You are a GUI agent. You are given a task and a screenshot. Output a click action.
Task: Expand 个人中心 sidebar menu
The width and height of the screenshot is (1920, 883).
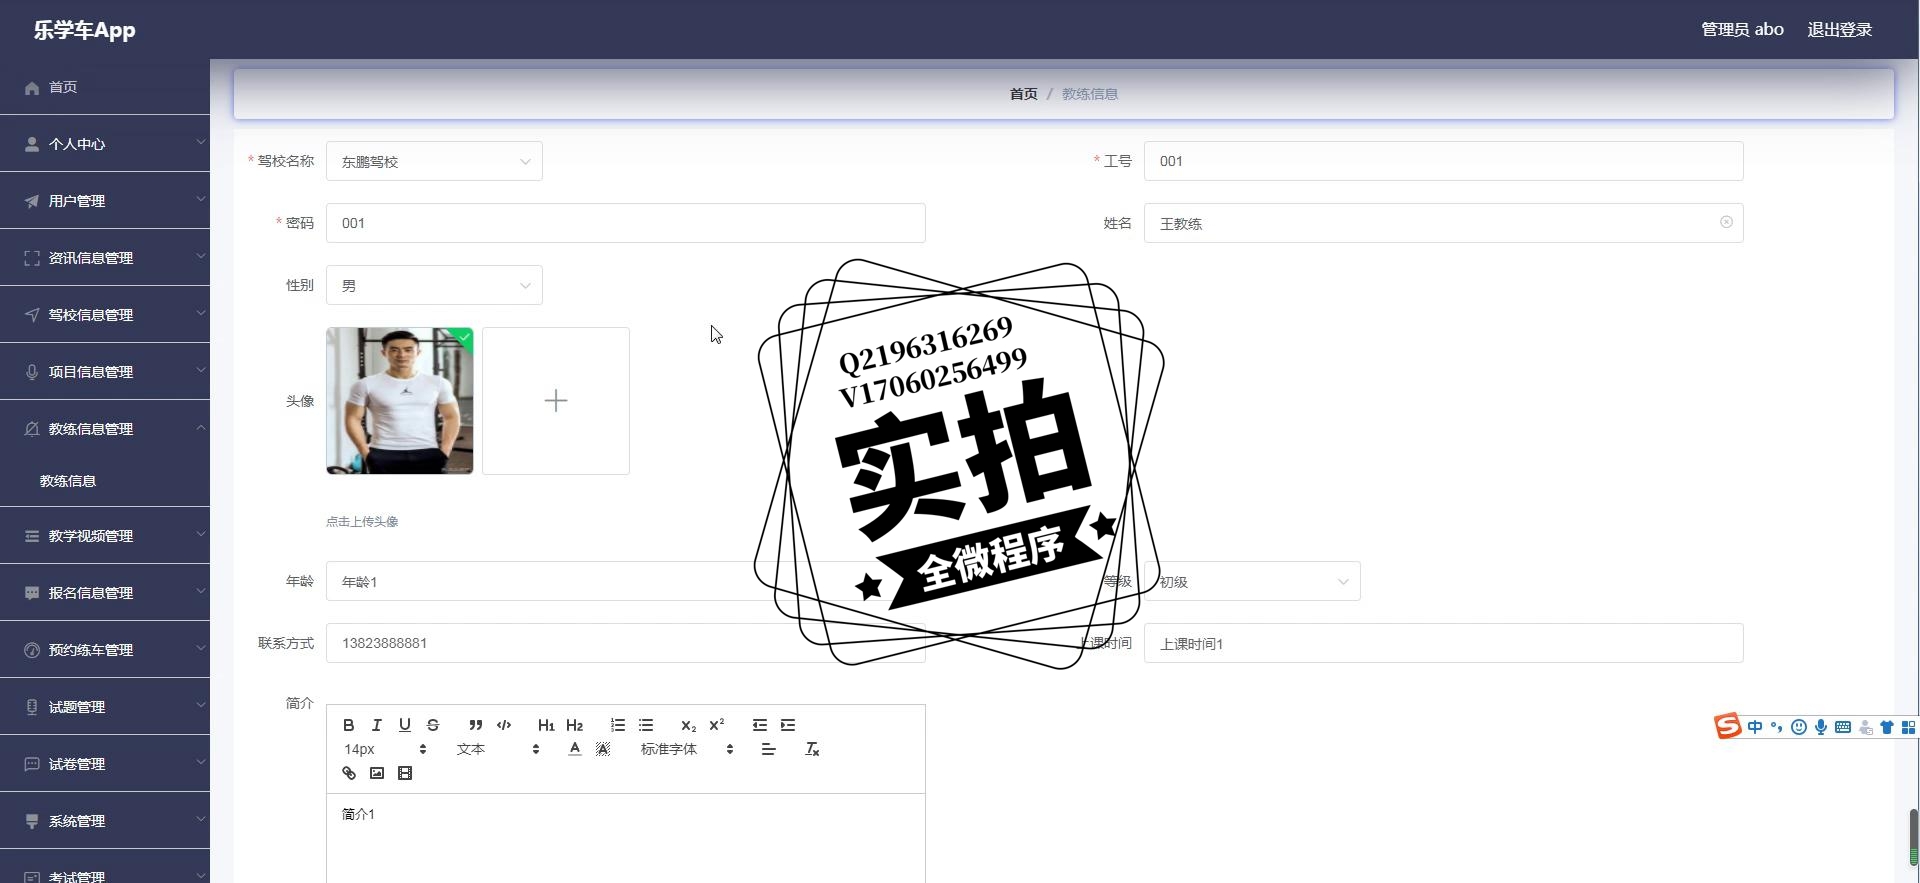(x=105, y=144)
